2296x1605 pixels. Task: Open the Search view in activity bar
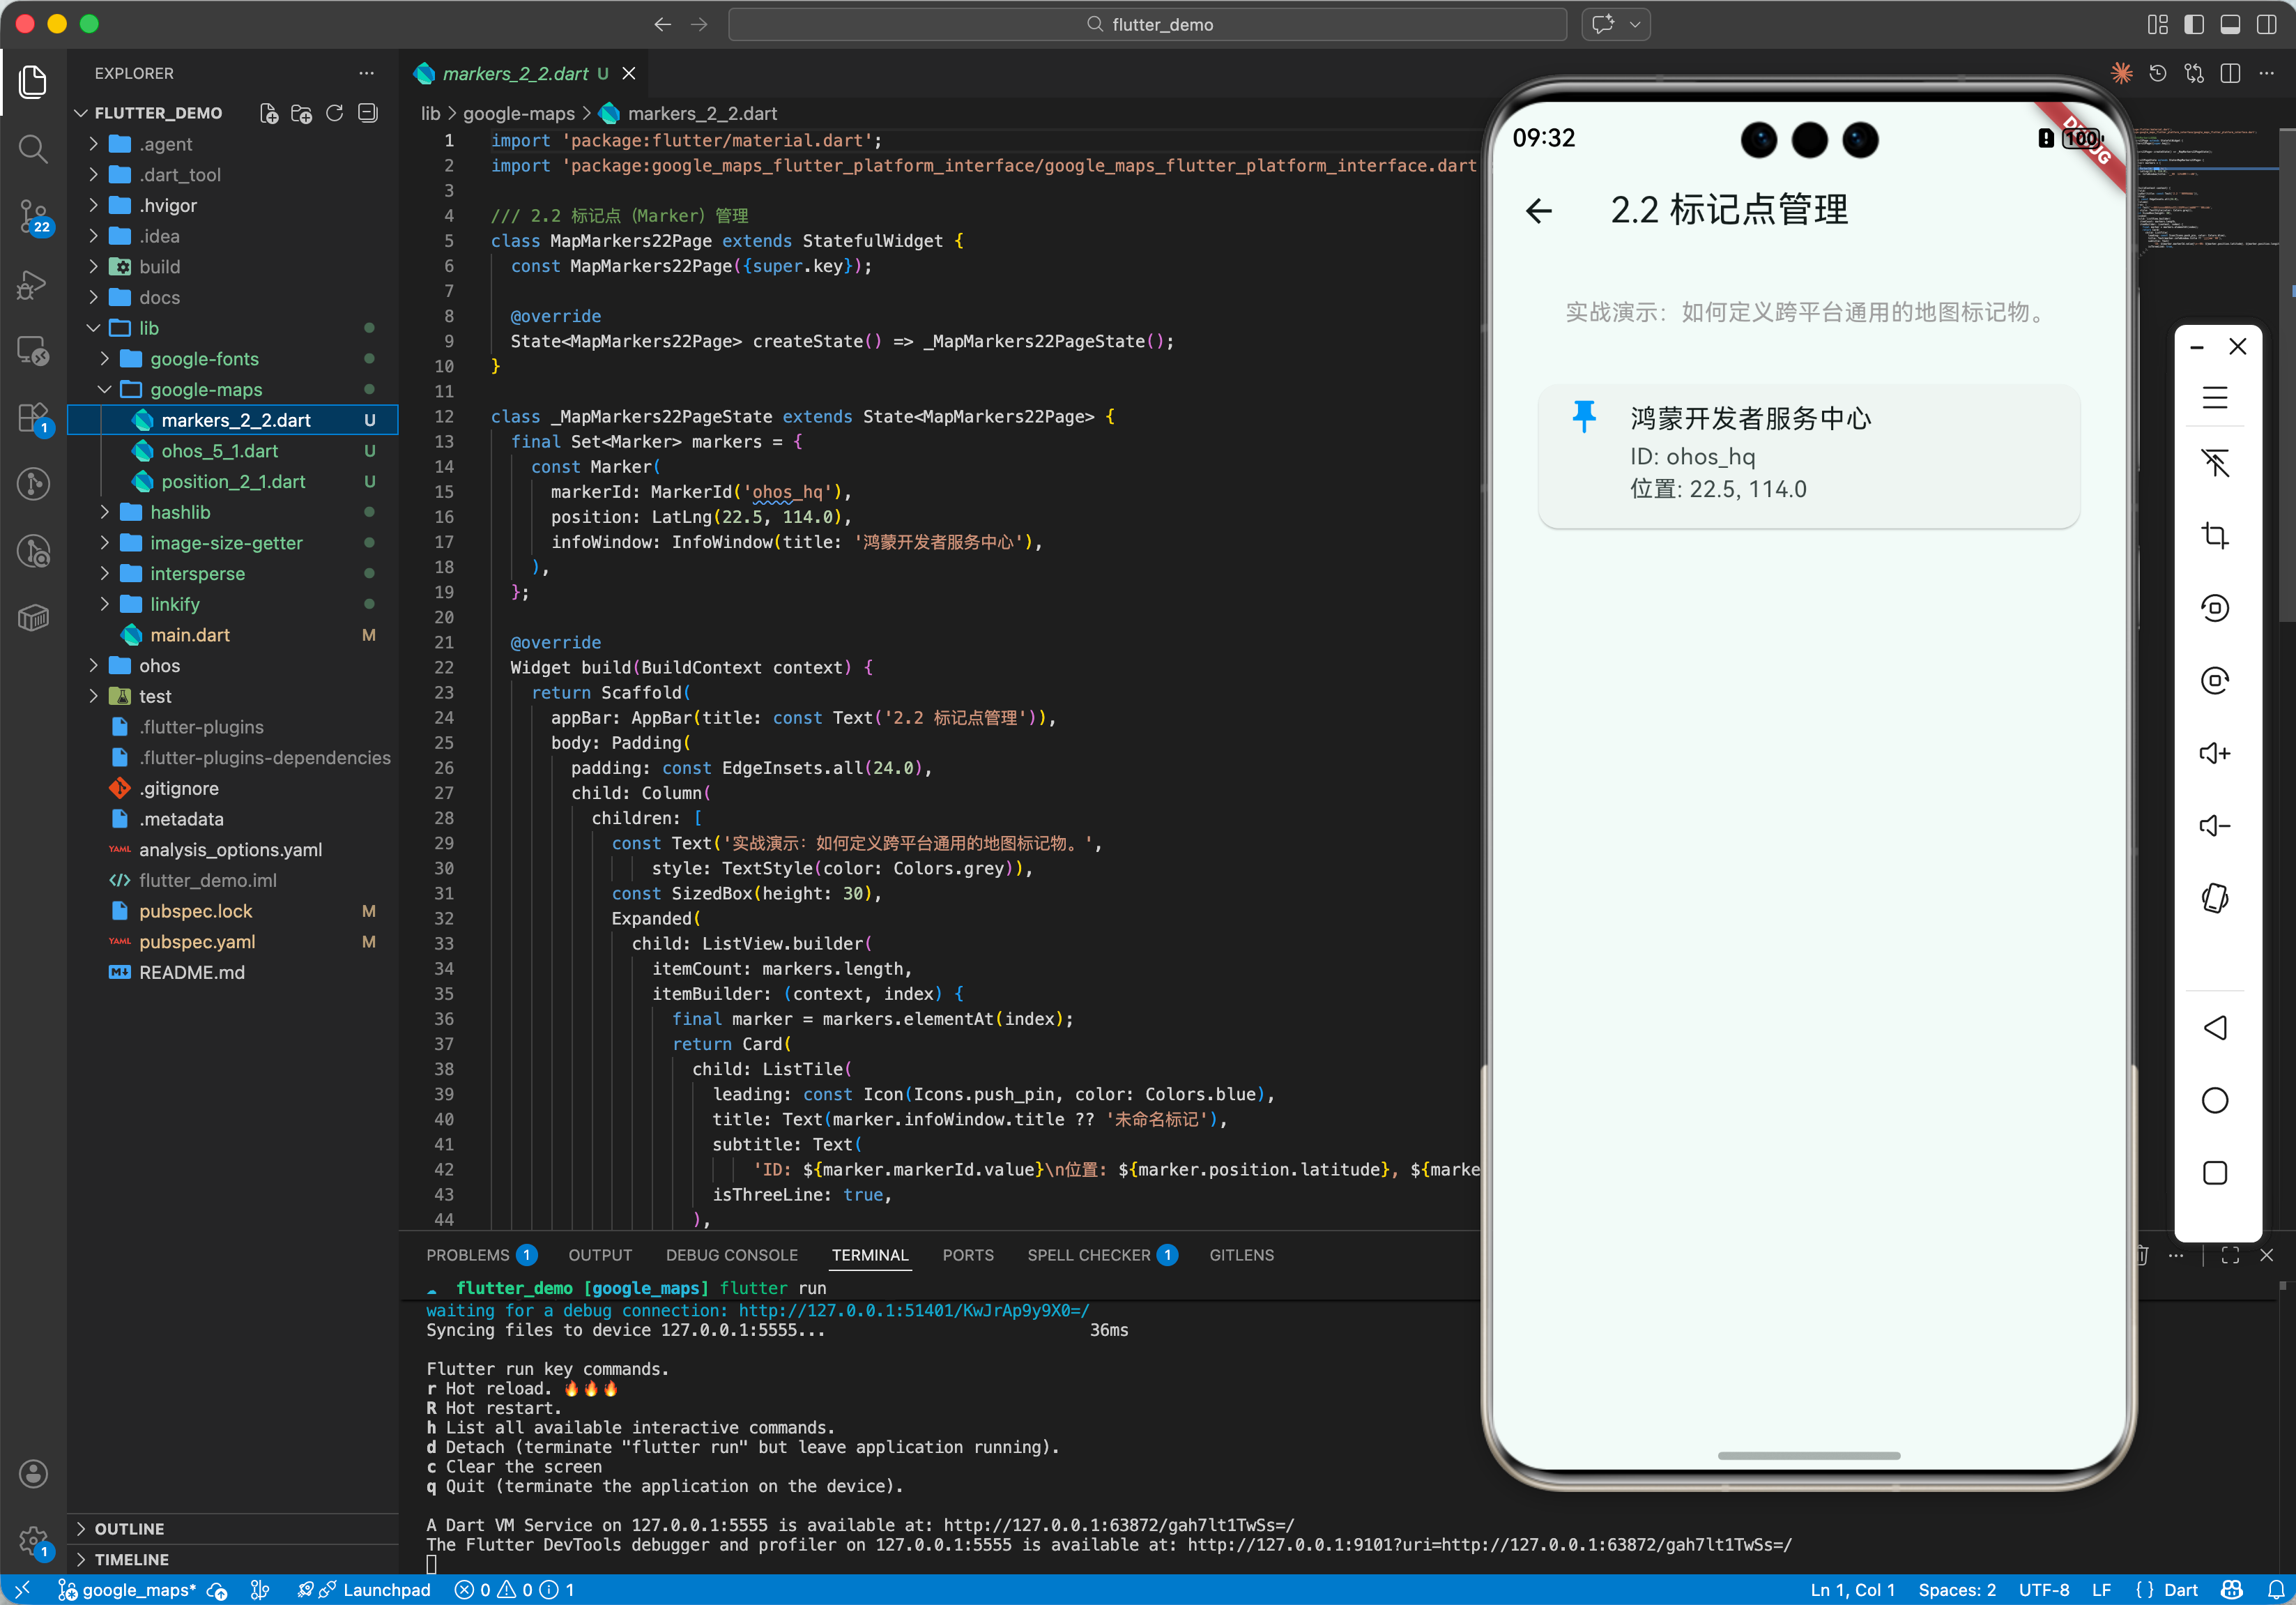click(x=33, y=149)
